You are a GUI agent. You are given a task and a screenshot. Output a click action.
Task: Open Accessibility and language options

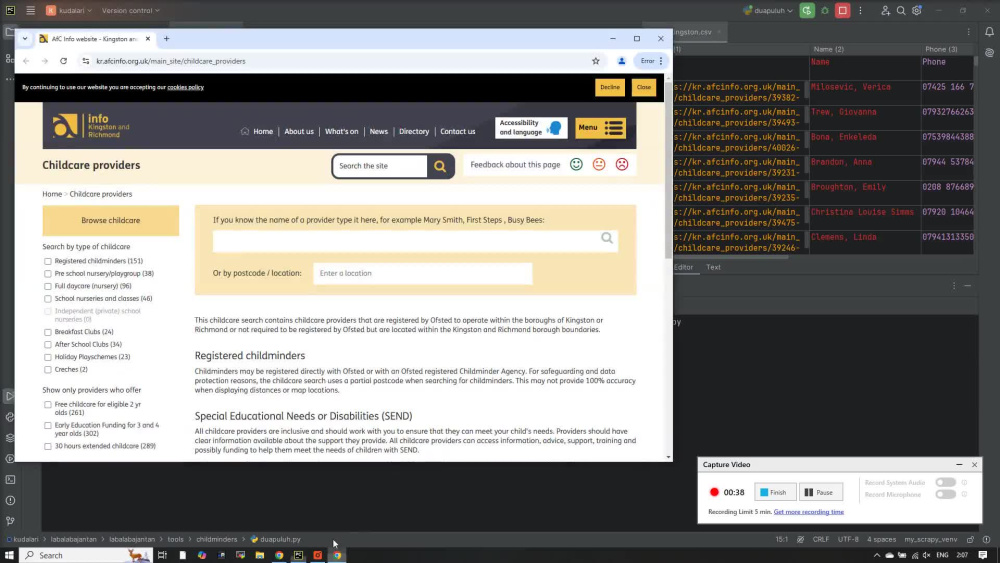point(531,128)
